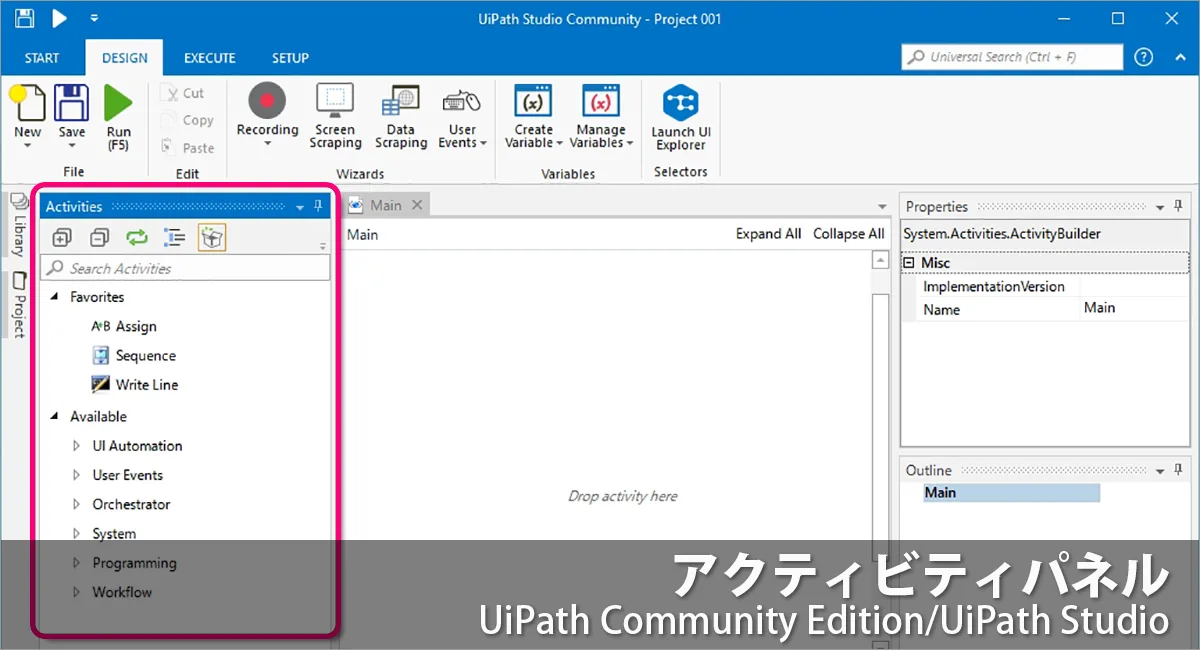
Task: Open the Help question mark icon
Action: tap(1145, 57)
